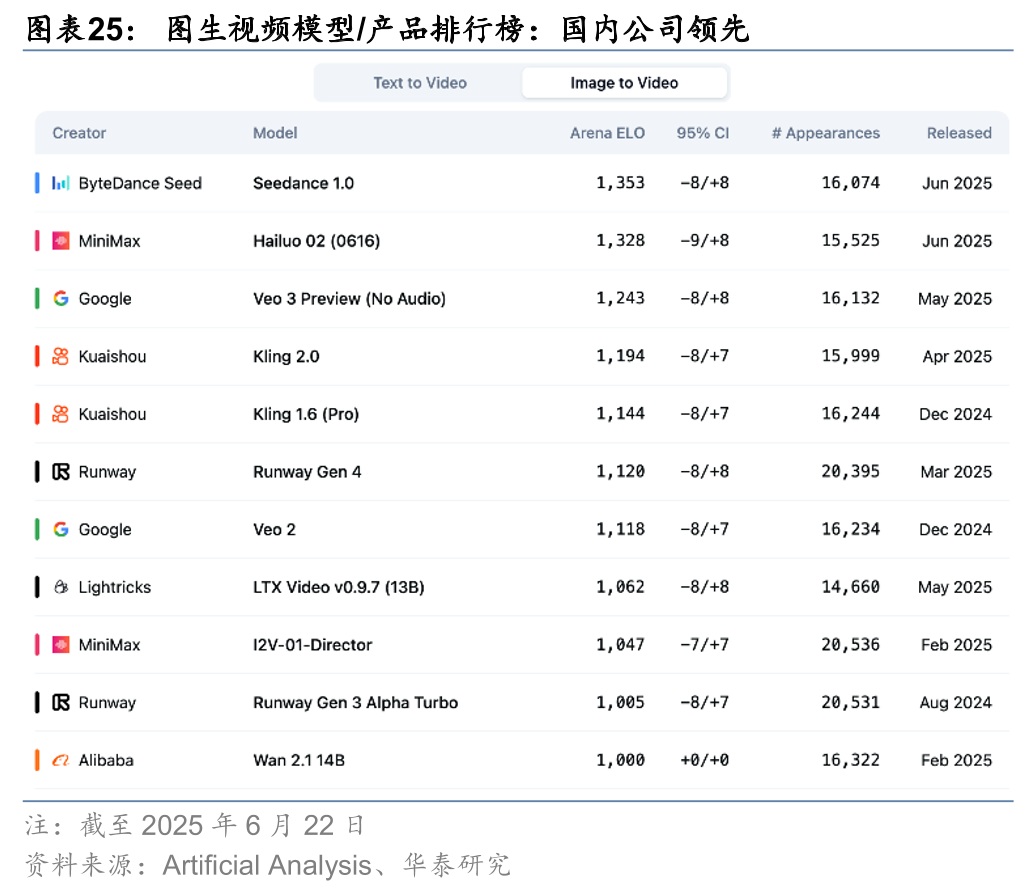1036x892 pixels.
Task: Click the MiniMax logo in the Hailuo 02 row
Action: coord(61,241)
